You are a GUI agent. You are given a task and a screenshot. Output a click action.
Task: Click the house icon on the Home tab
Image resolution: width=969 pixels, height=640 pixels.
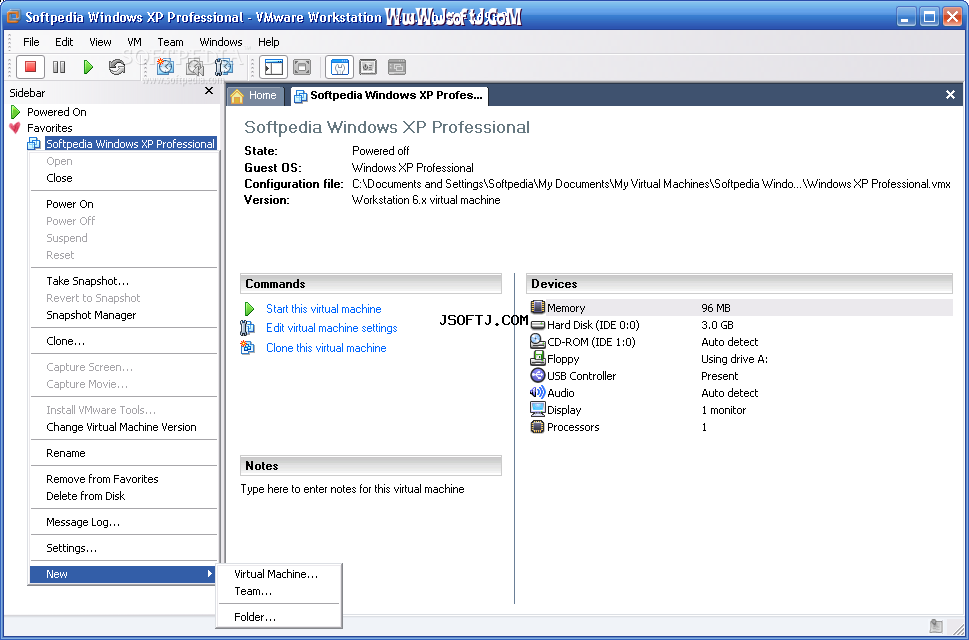[x=237, y=96]
